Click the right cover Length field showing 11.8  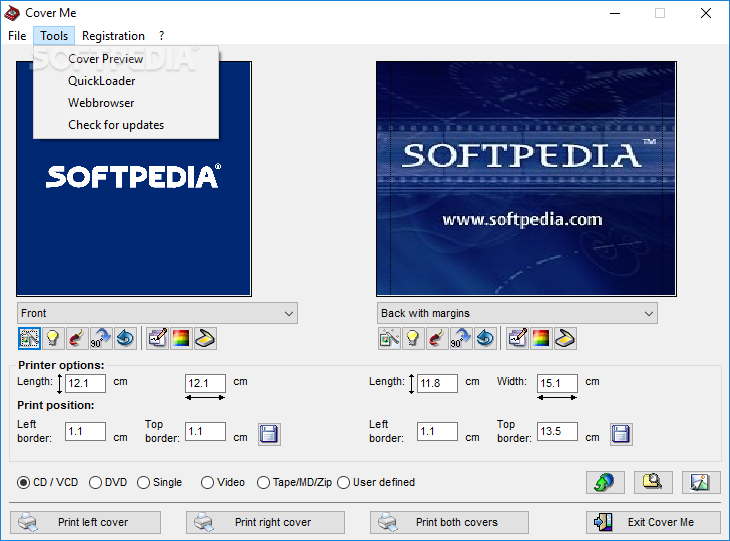pyautogui.click(x=437, y=383)
